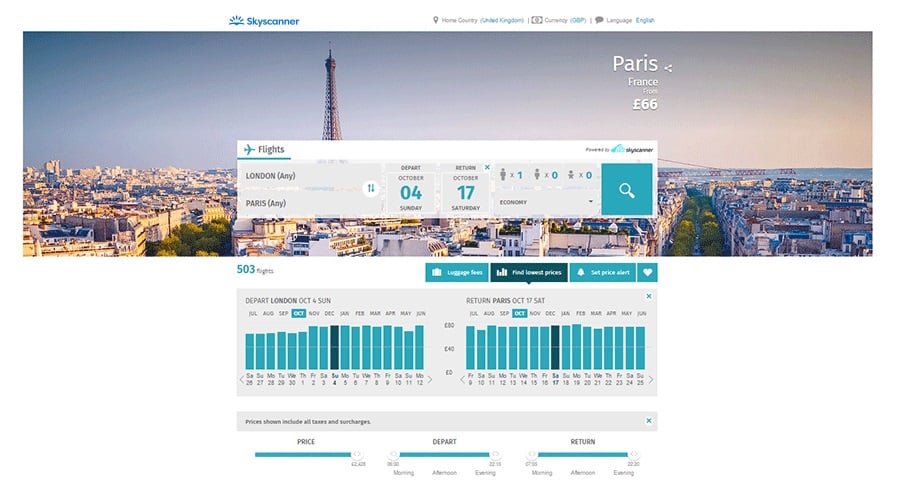Image resolution: width=900 pixels, height=501 pixels.
Task: Click the Skyscanner logo in header
Action: tap(264, 20)
